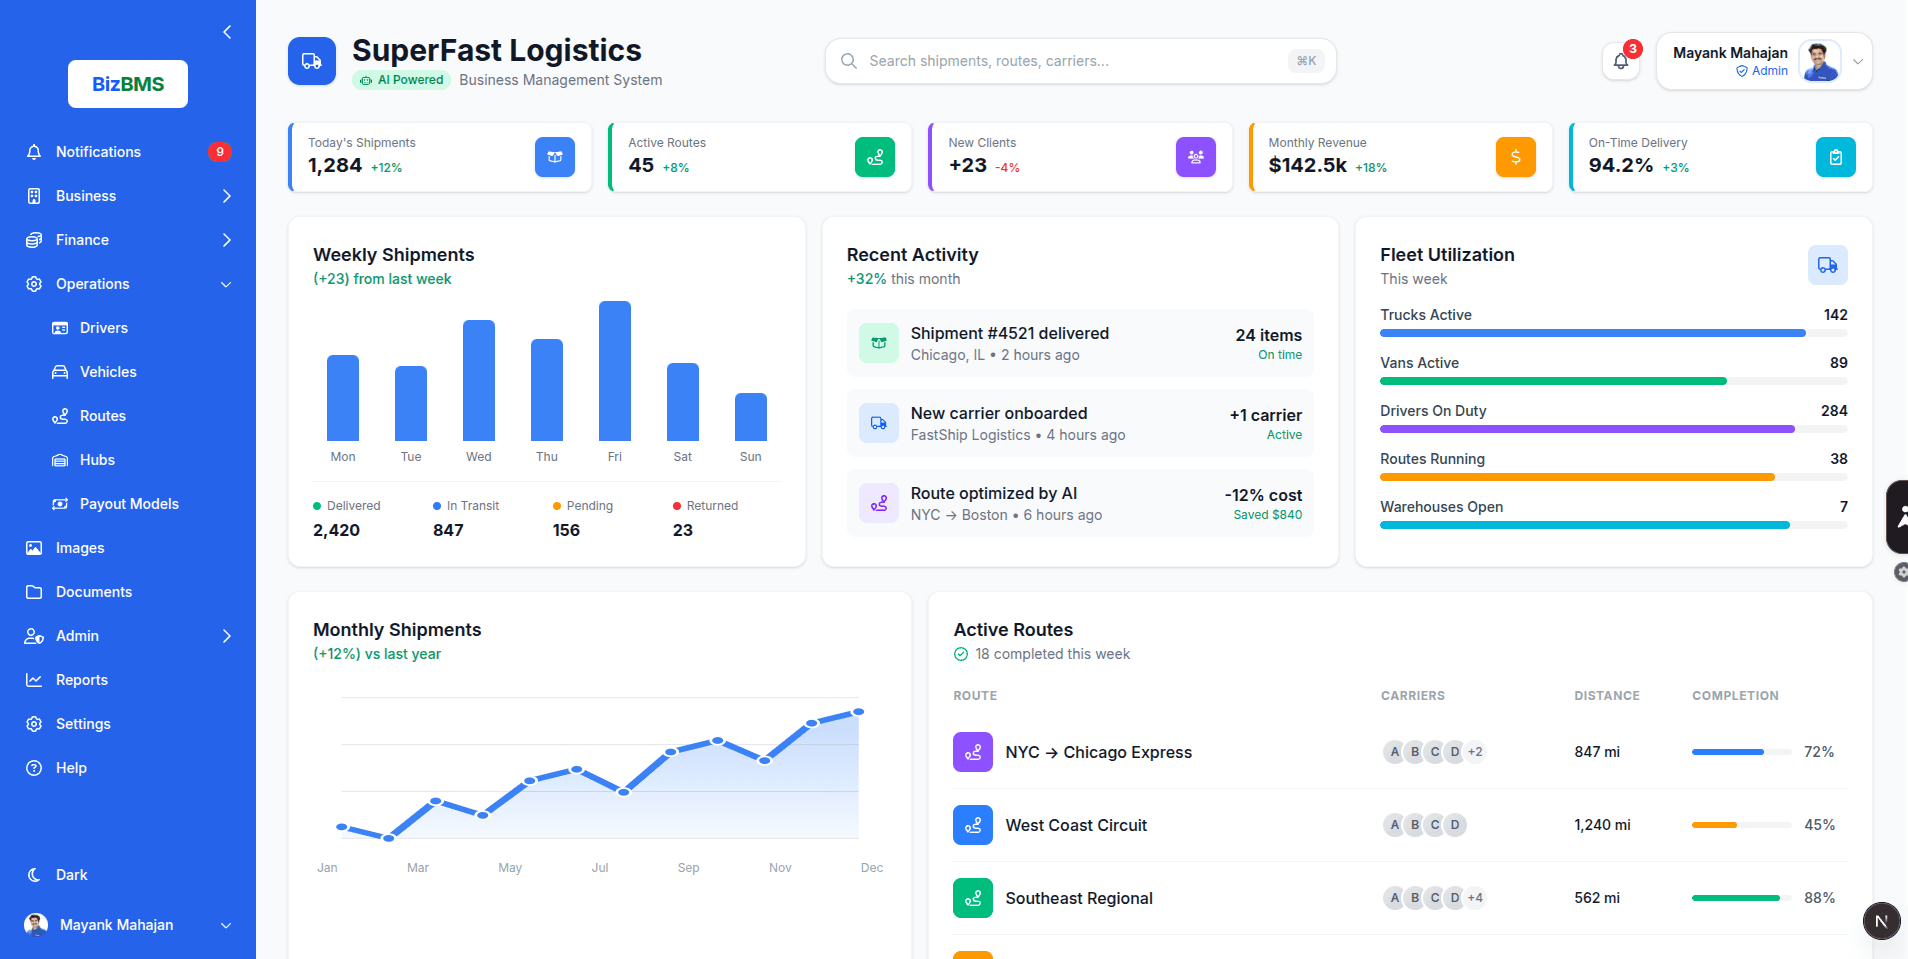Open Payout Models from the sidebar
Image resolution: width=1908 pixels, height=959 pixels.
click(61, 503)
